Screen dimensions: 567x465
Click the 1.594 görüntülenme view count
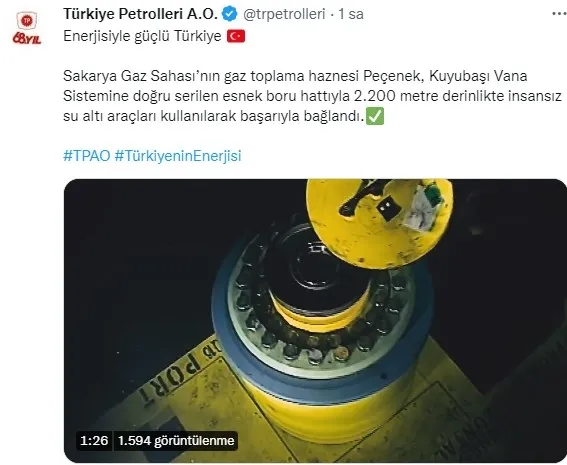click(176, 440)
